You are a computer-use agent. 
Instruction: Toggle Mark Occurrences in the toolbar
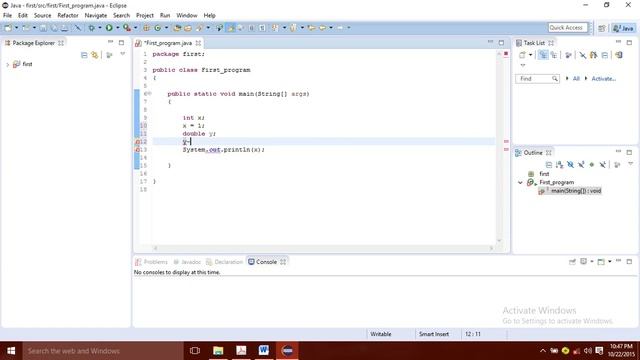point(231,28)
